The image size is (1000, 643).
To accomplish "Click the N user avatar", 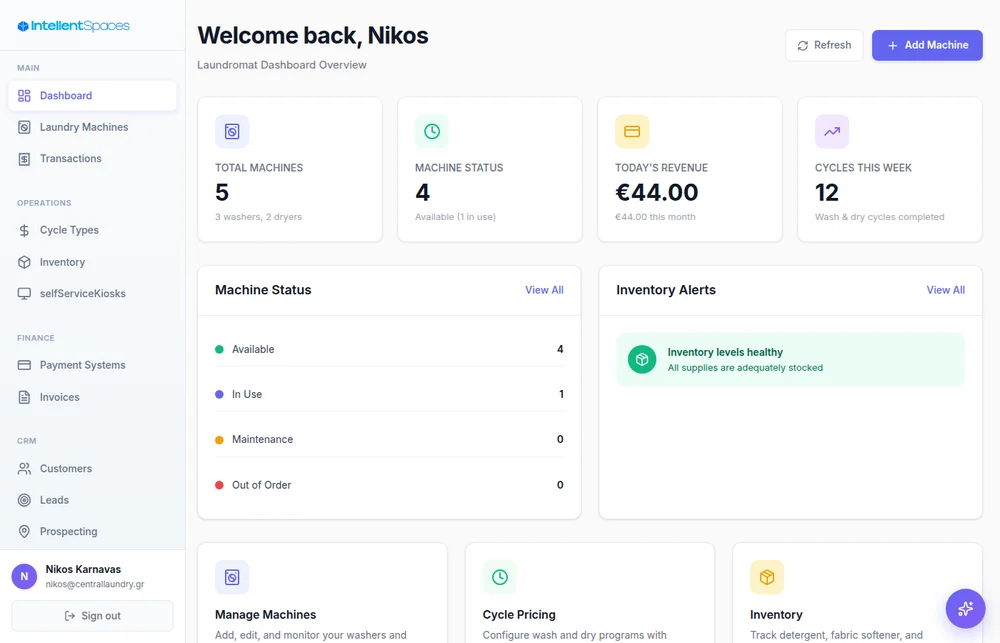I will tap(24, 577).
